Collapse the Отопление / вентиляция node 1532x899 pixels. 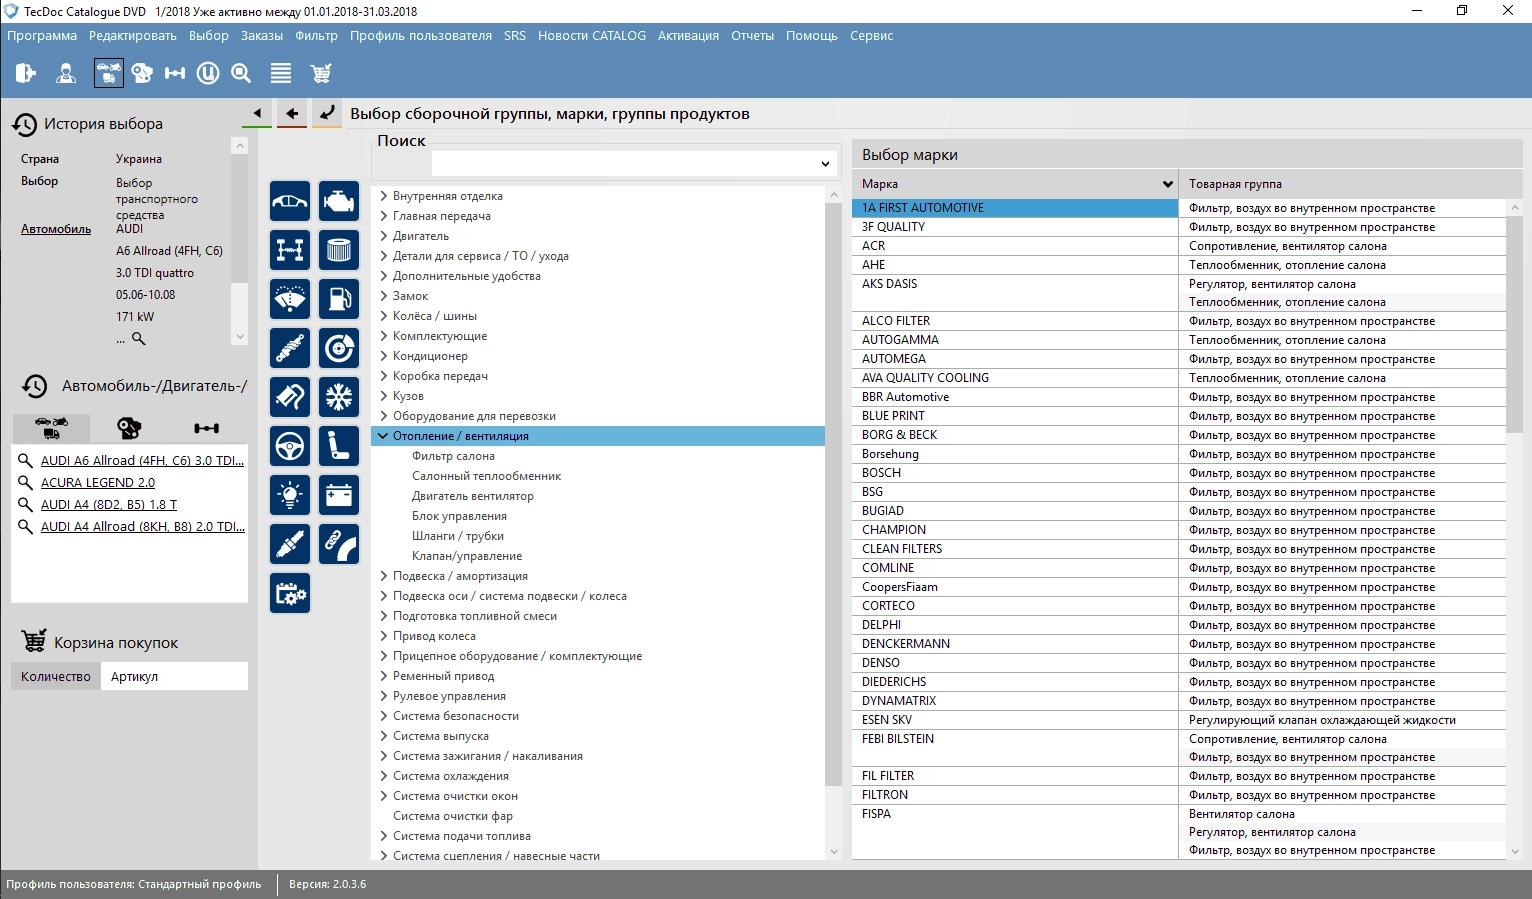coord(384,436)
